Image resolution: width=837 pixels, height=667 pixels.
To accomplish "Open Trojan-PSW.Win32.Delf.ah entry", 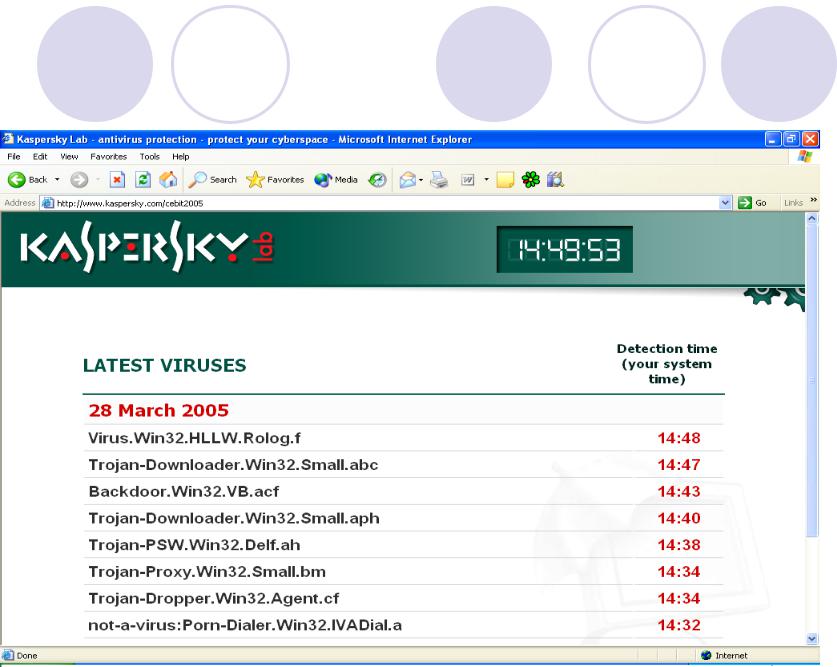I will point(194,545).
